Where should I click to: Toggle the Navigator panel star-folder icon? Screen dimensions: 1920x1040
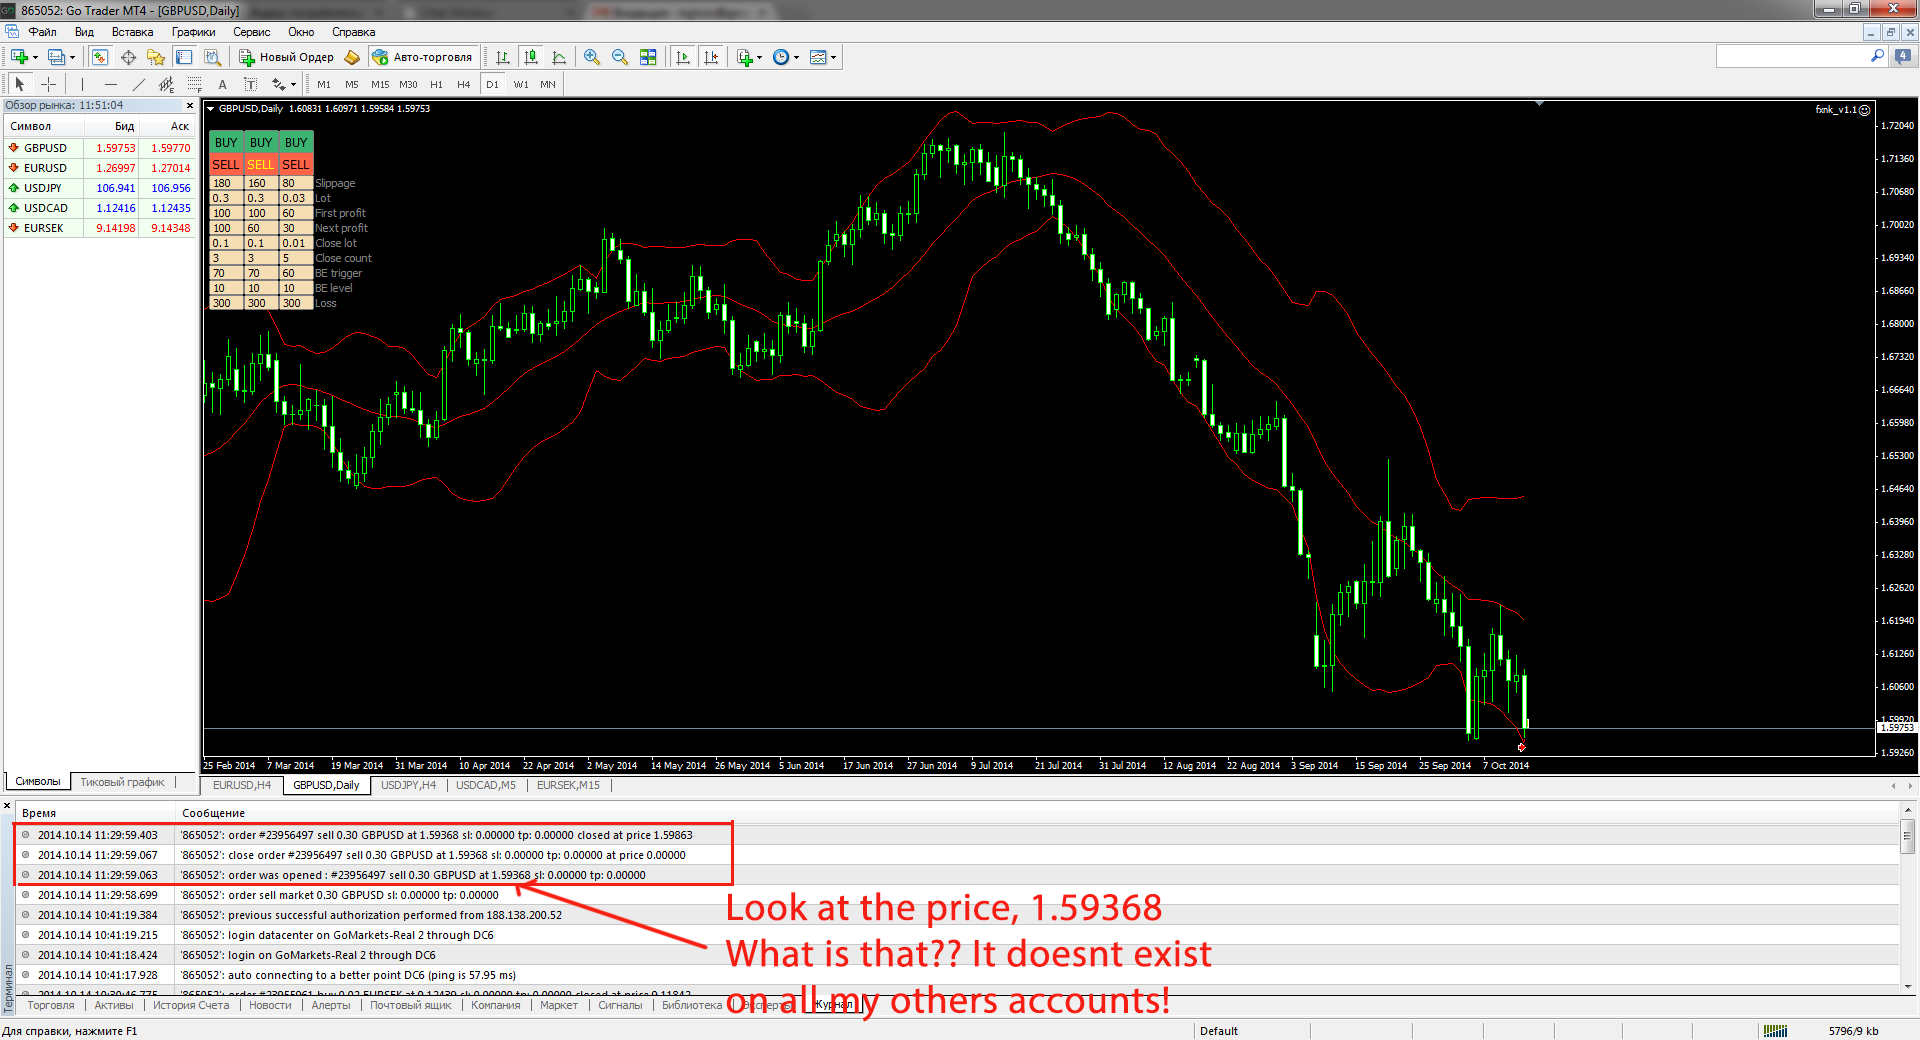(156, 57)
